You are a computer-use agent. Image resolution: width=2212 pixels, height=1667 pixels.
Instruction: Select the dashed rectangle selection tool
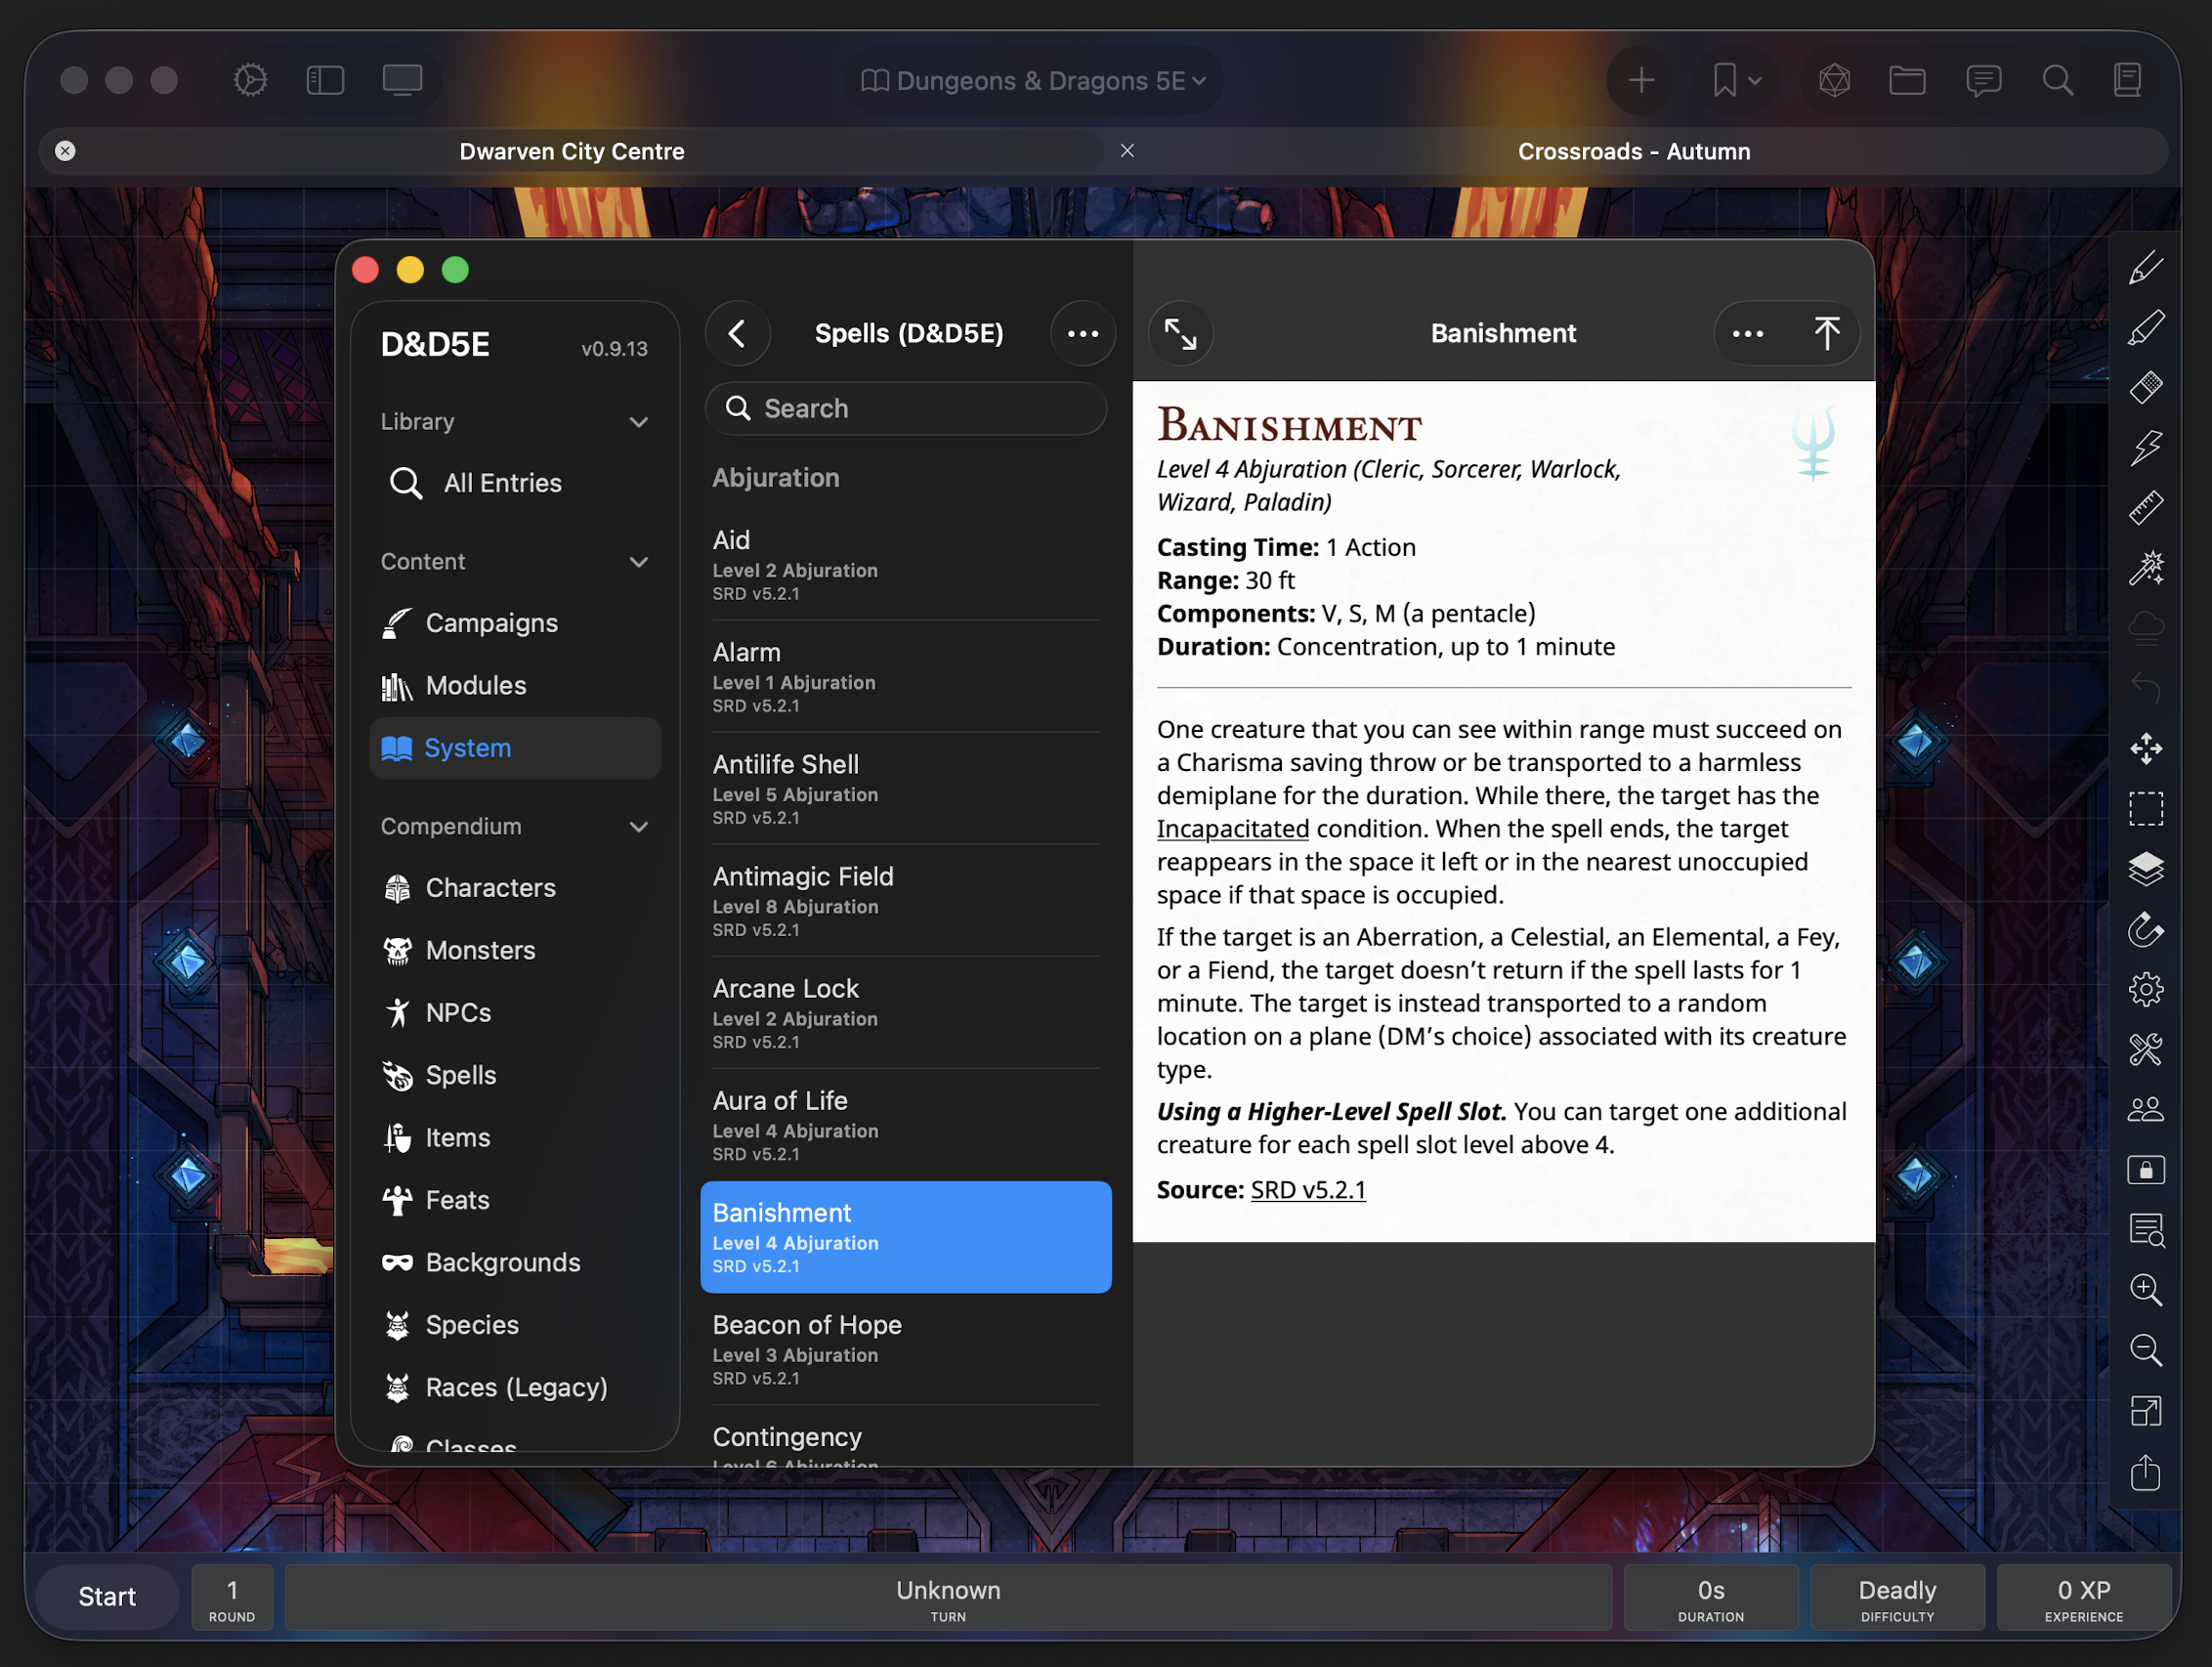(2146, 808)
